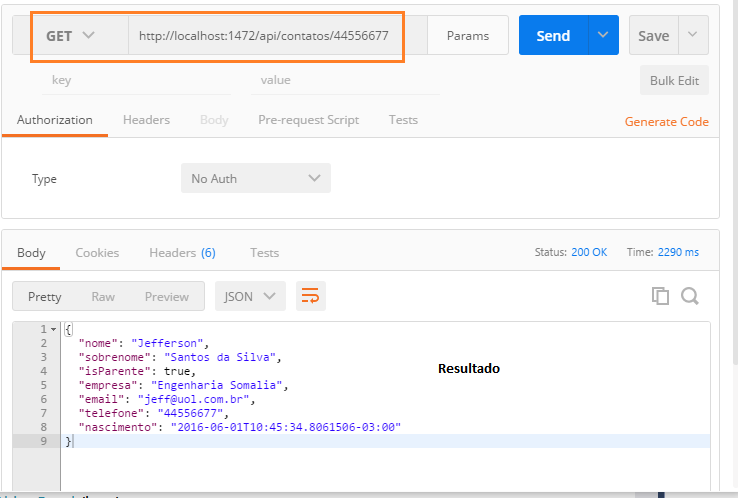Switch to request Headers tab
Screen dimensions: 738x498
click(x=146, y=120)
